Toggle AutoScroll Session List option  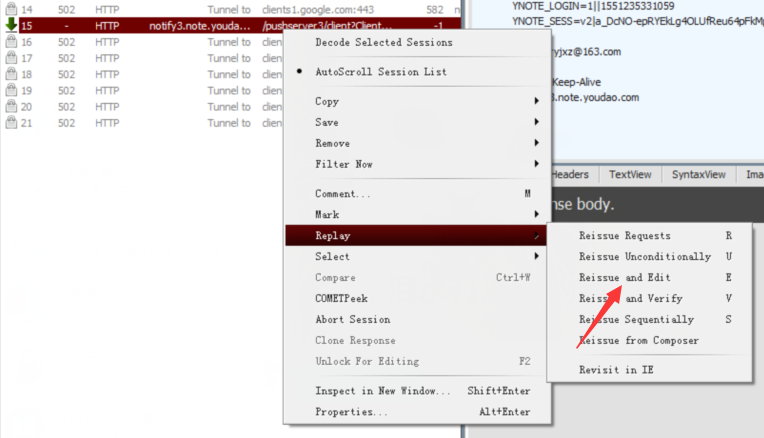(x=418, y=72)
